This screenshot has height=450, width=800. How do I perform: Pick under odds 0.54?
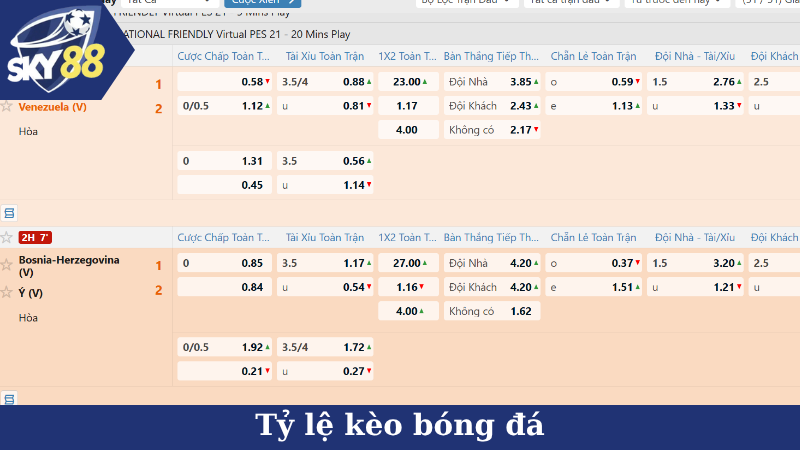point(325,287)
